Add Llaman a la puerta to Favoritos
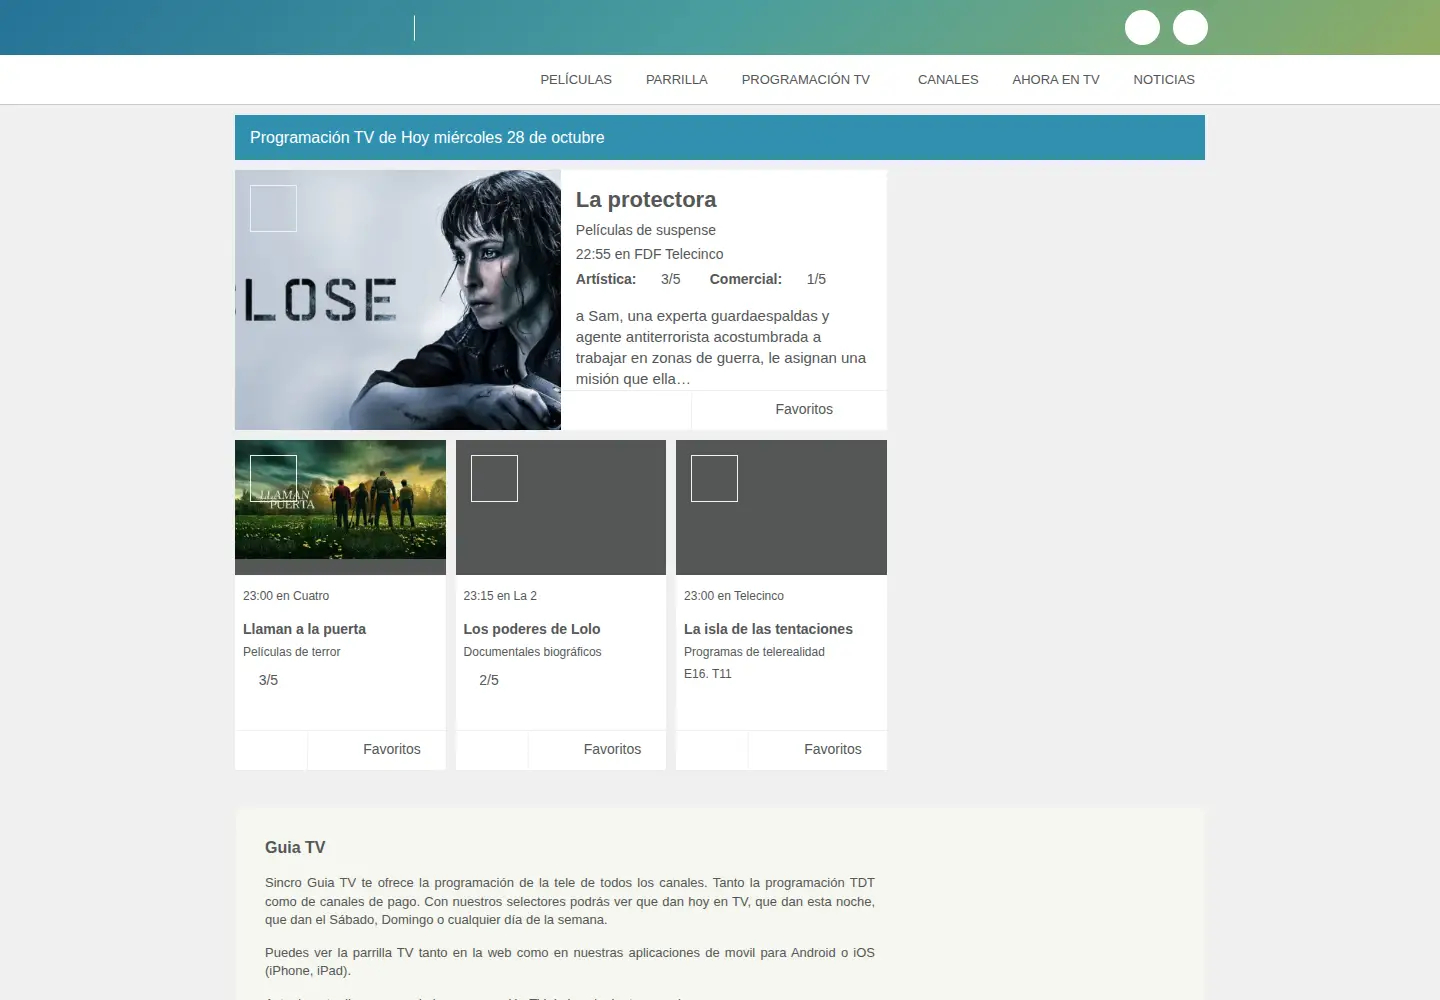Viewport: 1440px width, 1000px height. (x=392, y=749)
